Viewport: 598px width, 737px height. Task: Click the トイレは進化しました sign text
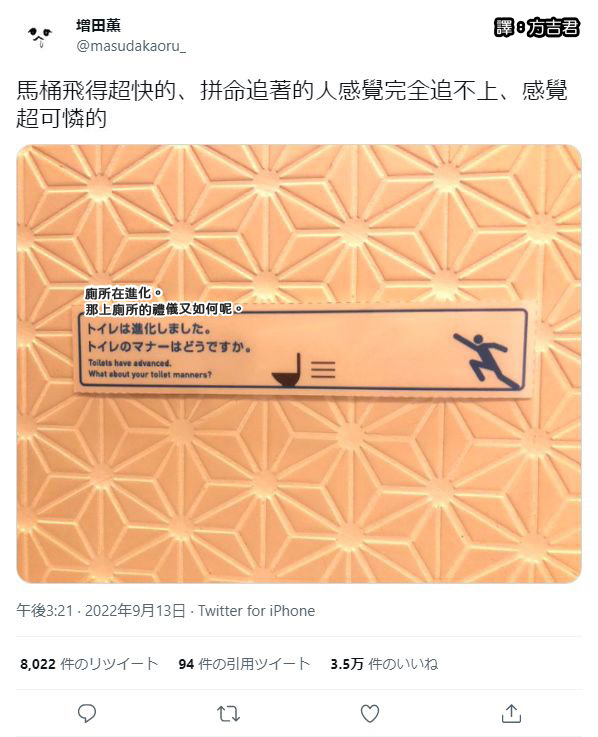tap(149, 328)
